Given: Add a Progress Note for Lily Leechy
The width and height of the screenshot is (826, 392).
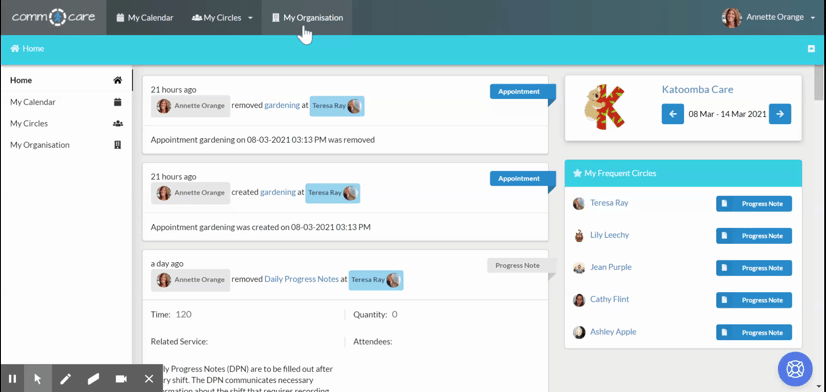Looking at the screenshot, I should [754, 236].
